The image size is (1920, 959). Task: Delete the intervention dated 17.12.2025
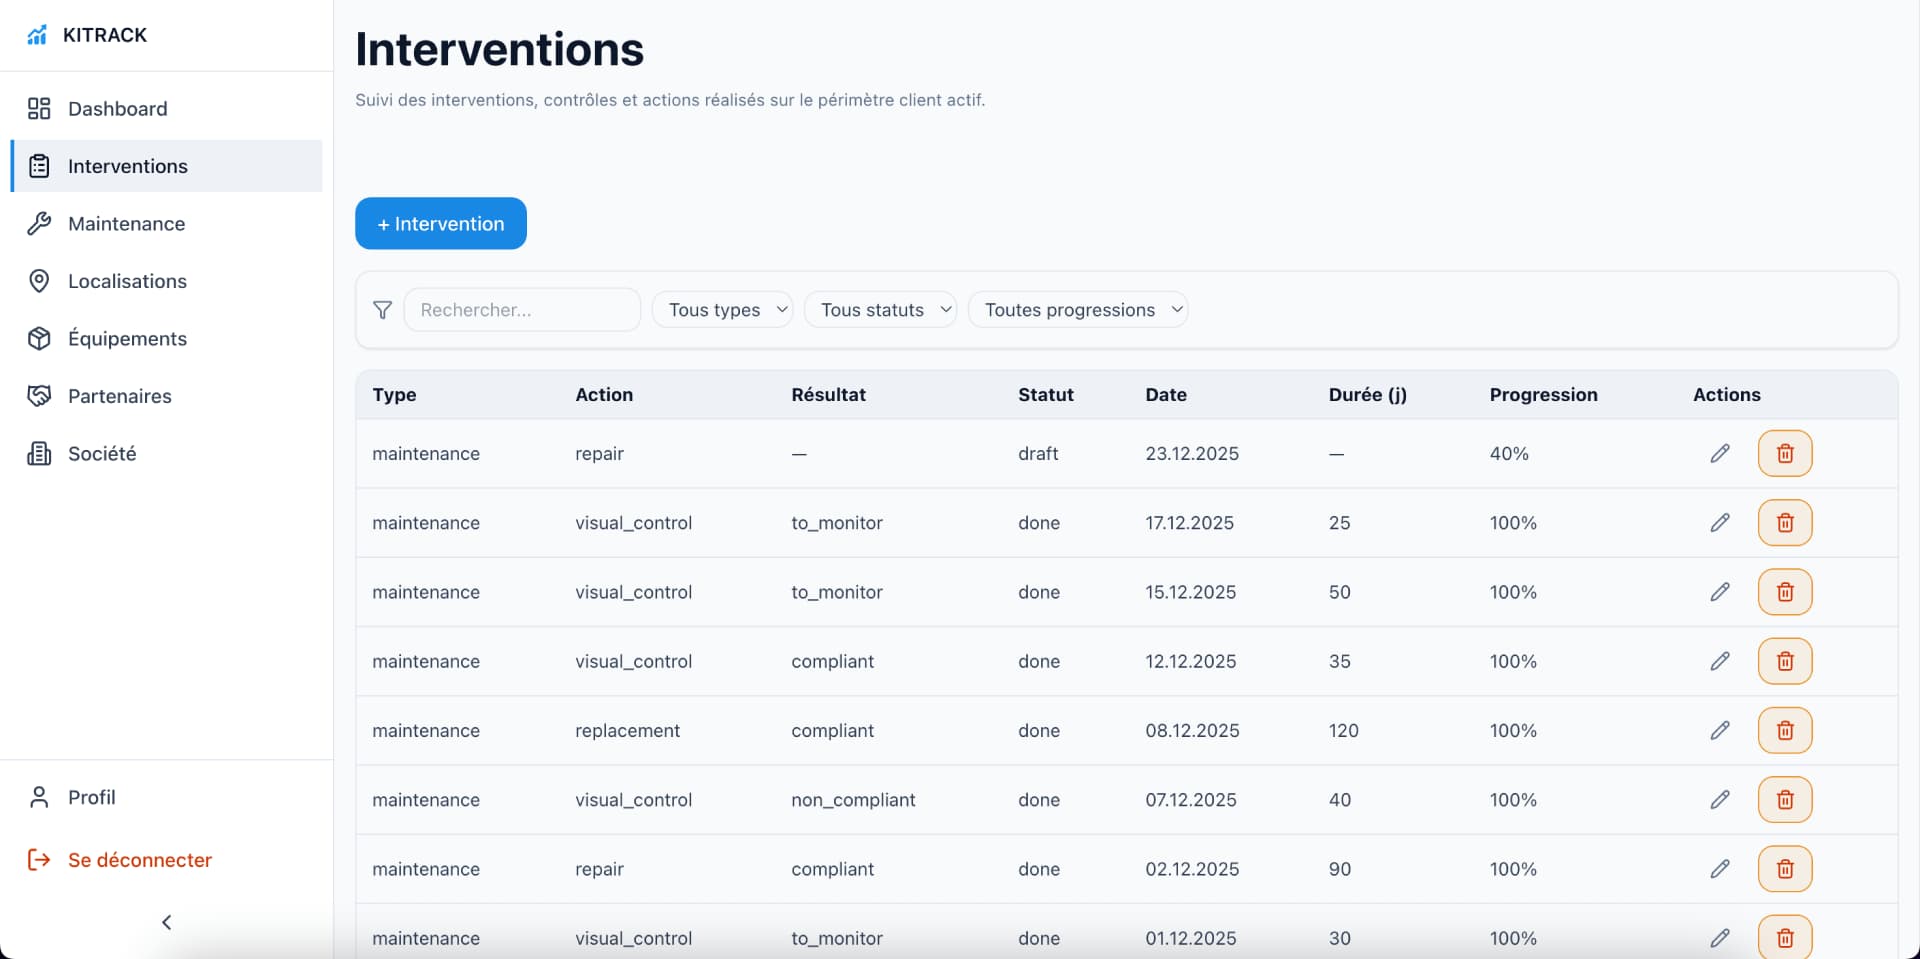coord(1784,523)
